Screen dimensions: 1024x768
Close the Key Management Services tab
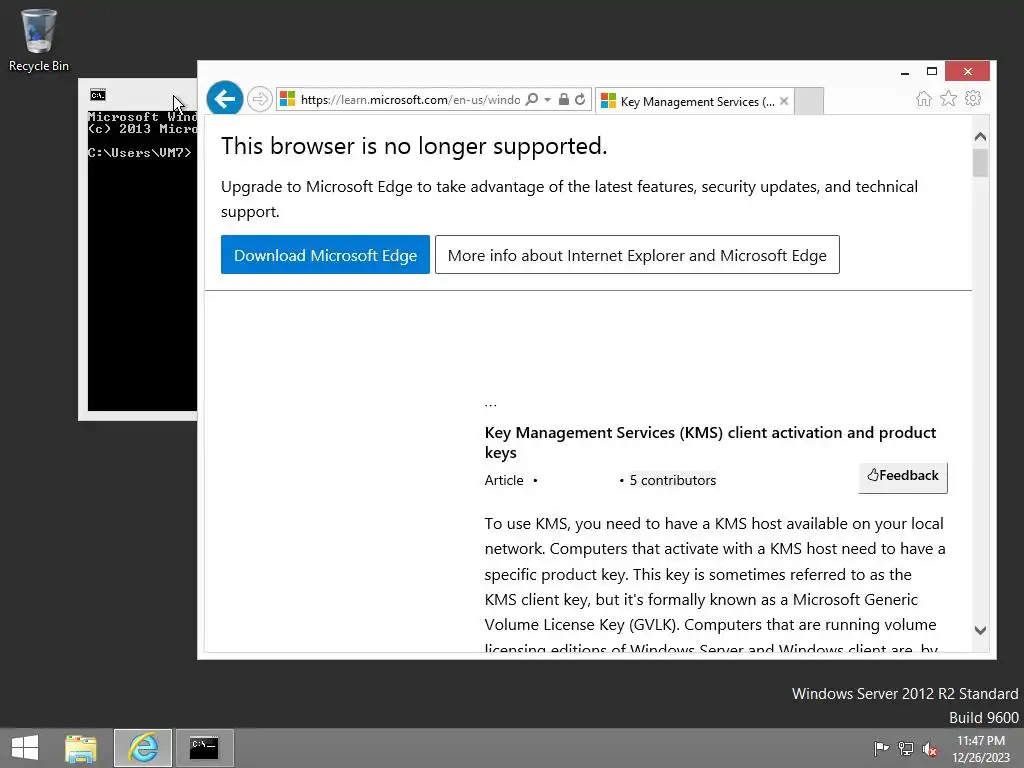[784, 101]
